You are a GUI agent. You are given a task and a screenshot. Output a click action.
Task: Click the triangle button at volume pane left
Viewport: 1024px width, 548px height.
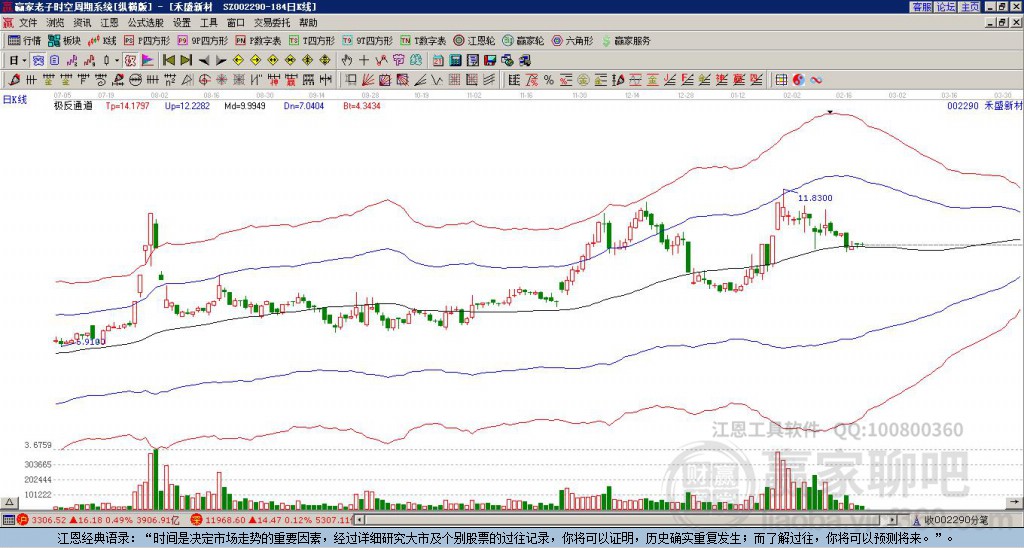click(8, 502)
